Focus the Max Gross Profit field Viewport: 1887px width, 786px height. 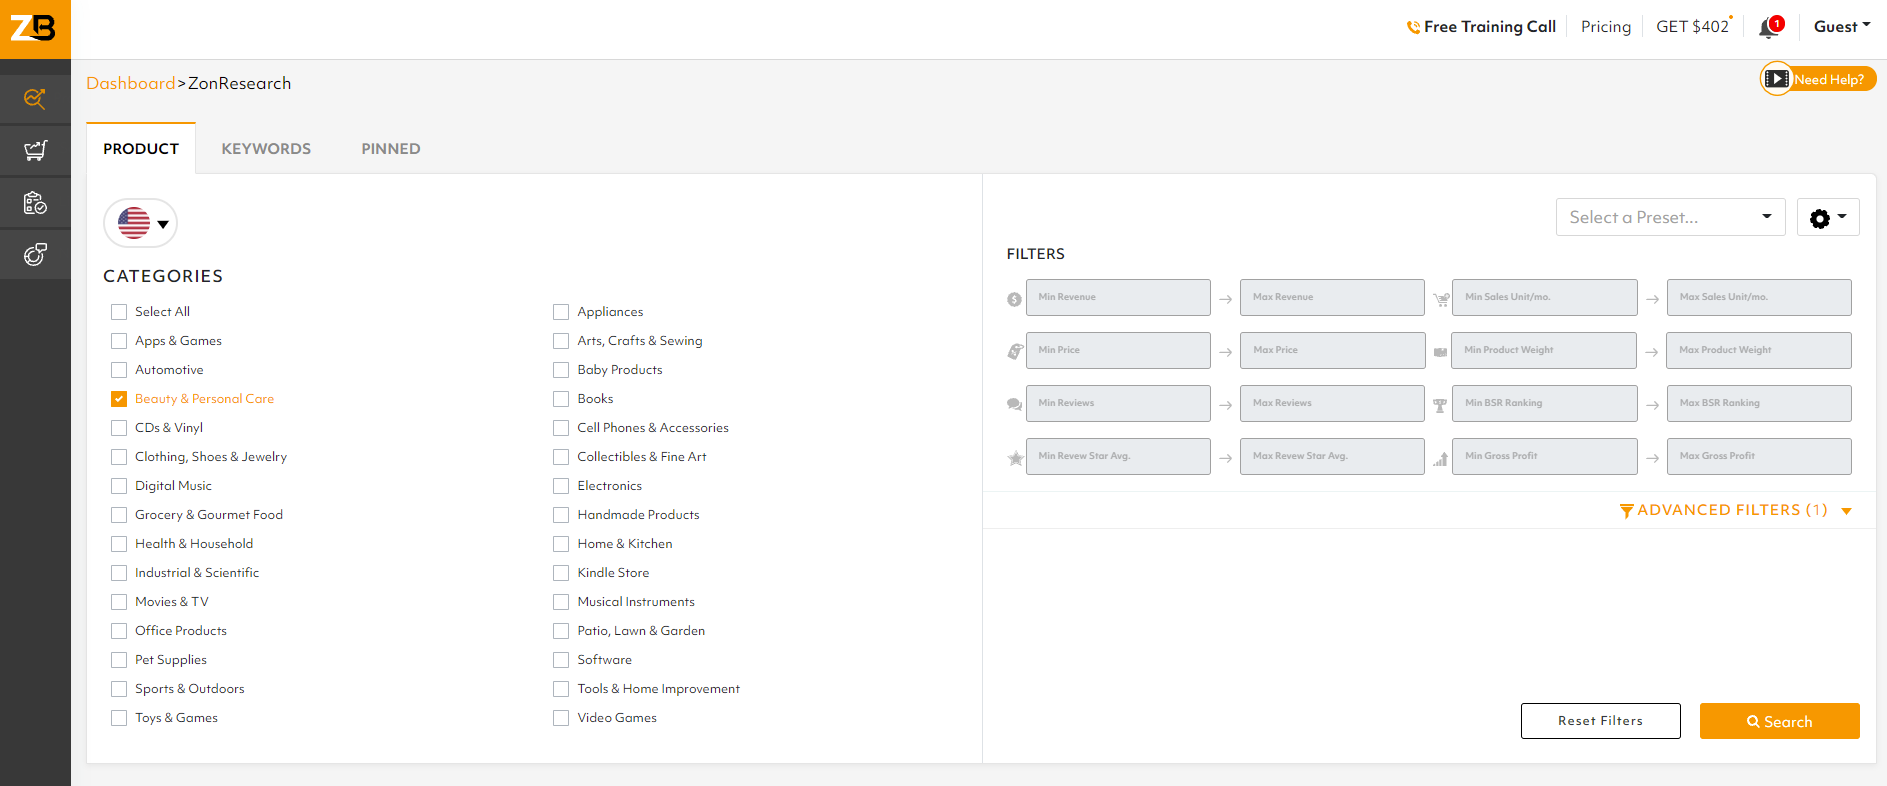[1759, 456]
